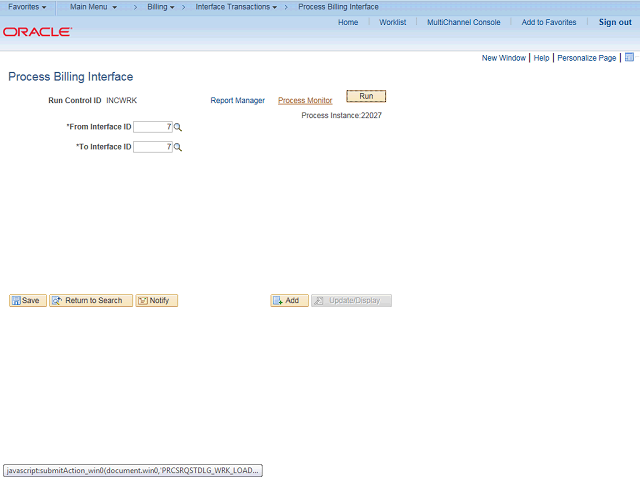Select the Process Billing Interface breadcrumb
Image resolution: width=640 pixels, height=480 pixels.
click(338, 7)
